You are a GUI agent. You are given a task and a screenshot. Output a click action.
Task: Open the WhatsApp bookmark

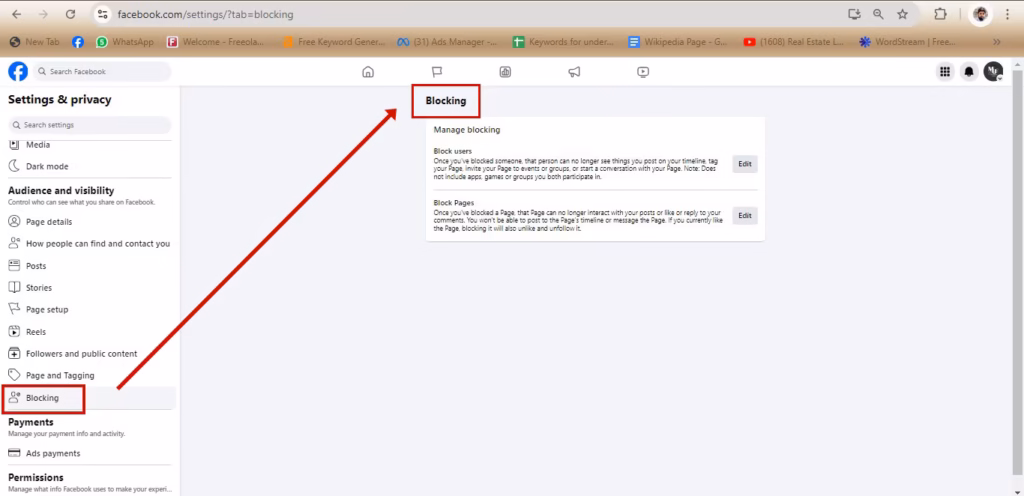(125, 42)
